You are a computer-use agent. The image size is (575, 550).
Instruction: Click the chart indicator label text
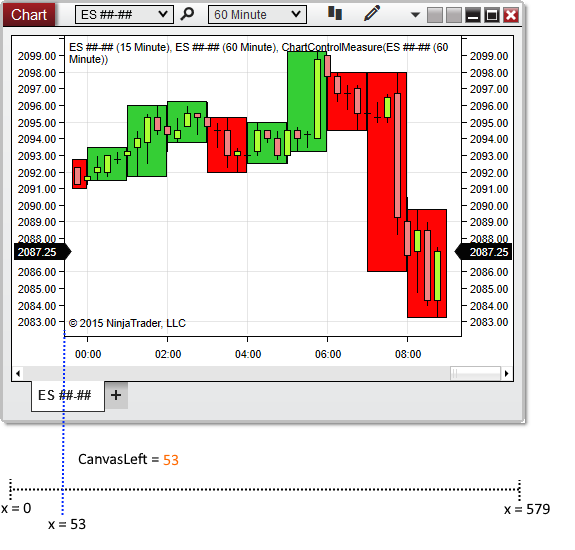tap(259, 53)
